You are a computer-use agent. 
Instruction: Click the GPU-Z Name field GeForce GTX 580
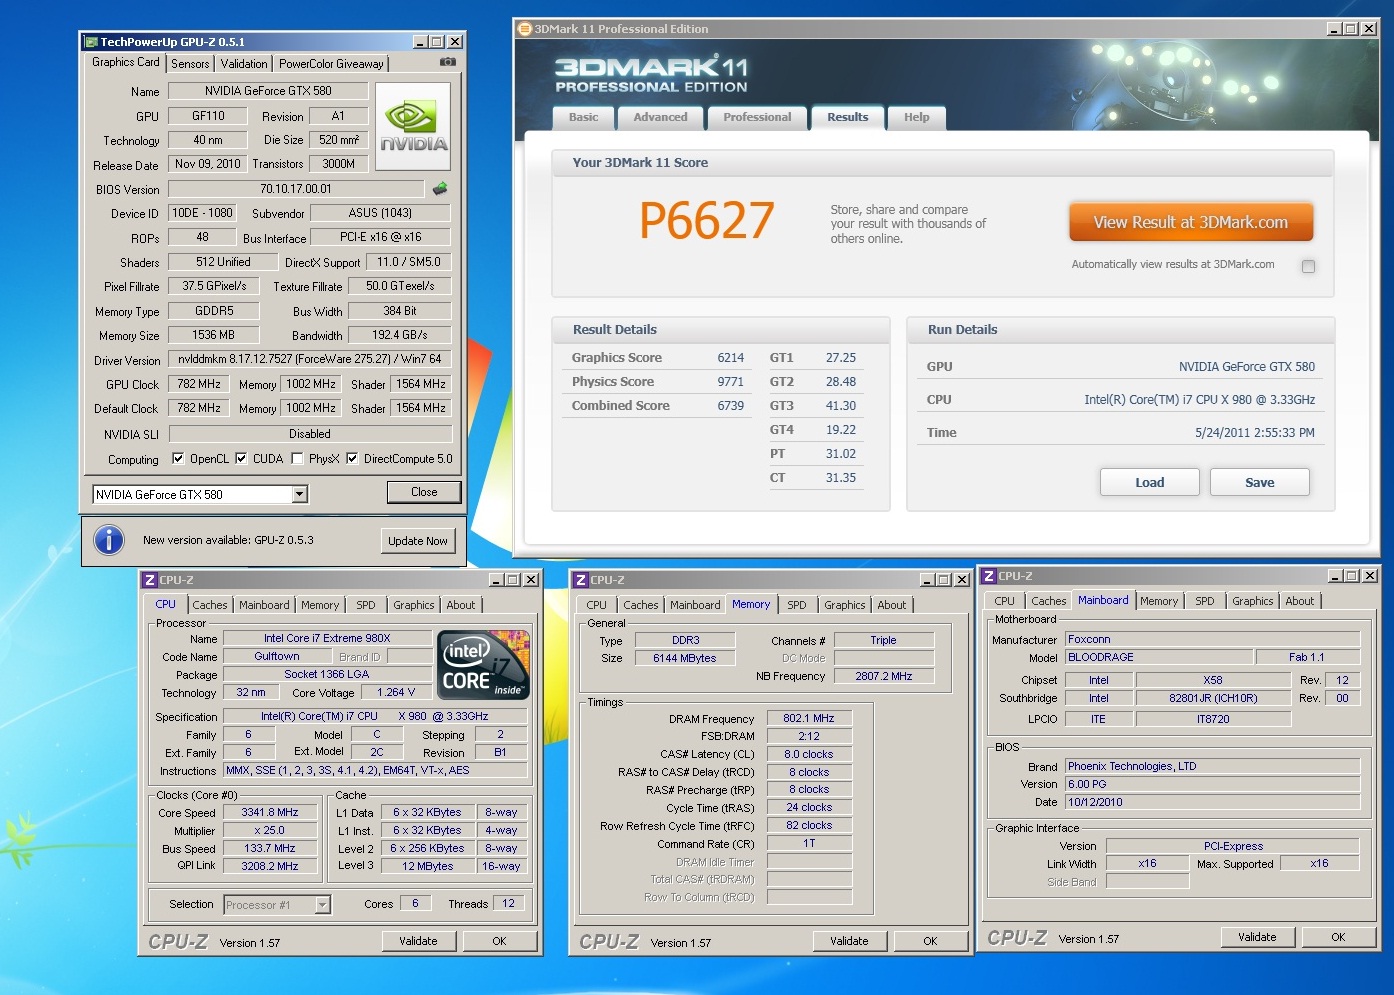click(268, 91)
